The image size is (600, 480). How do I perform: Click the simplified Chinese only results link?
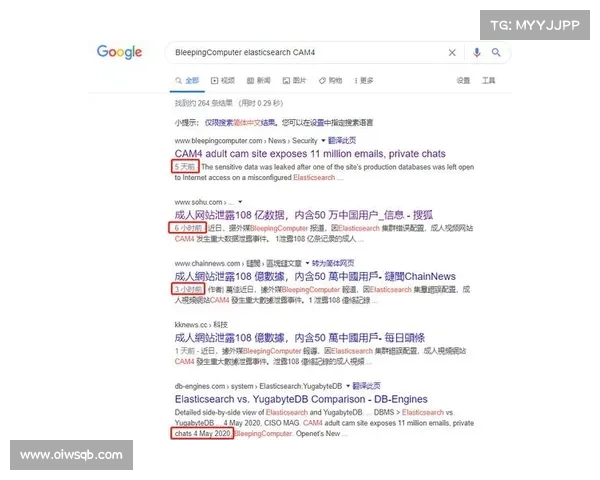point(240,122)
